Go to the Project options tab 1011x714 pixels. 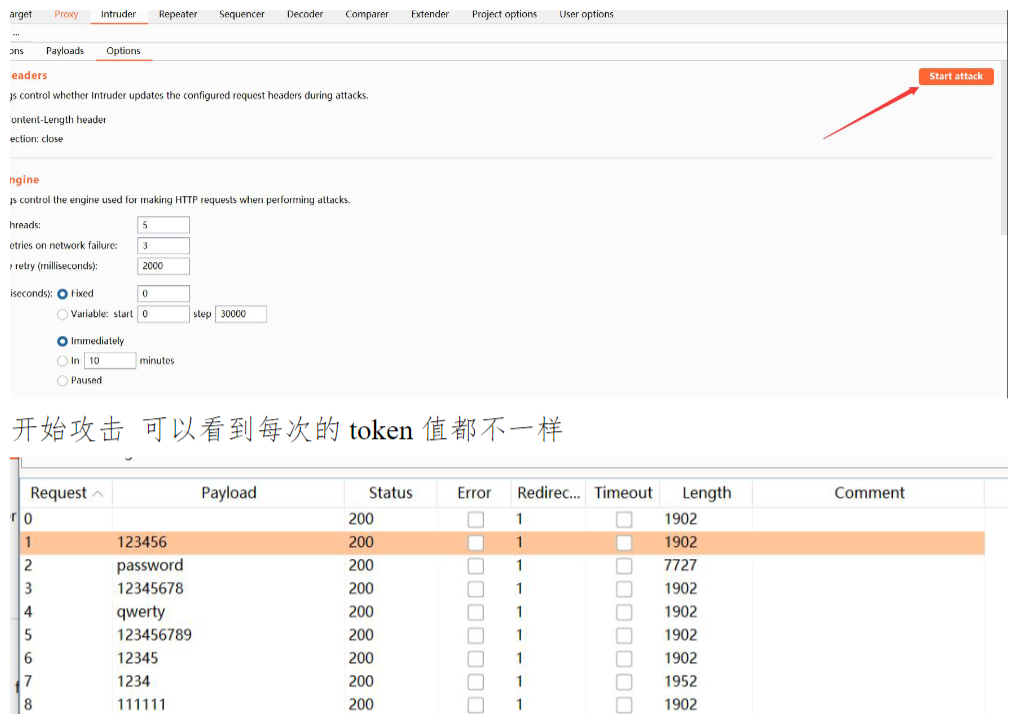504,14
